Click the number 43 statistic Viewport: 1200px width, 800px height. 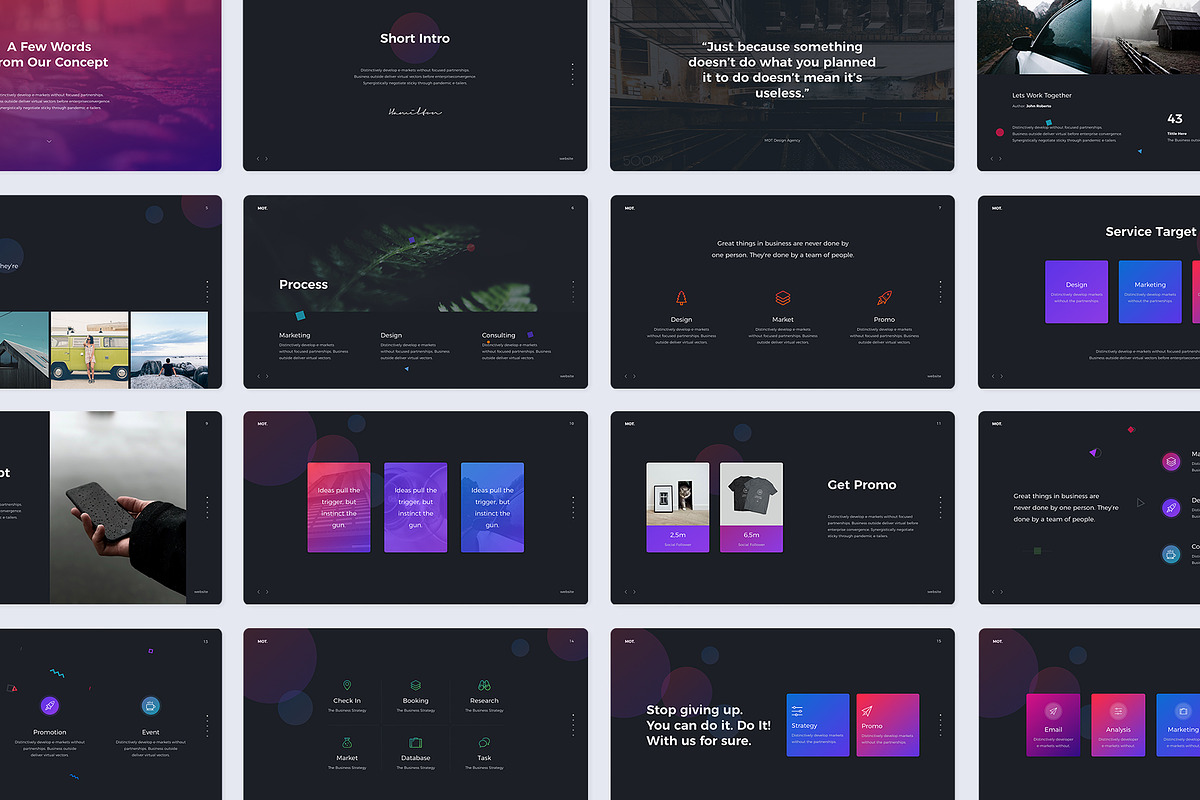point(1175,119)
